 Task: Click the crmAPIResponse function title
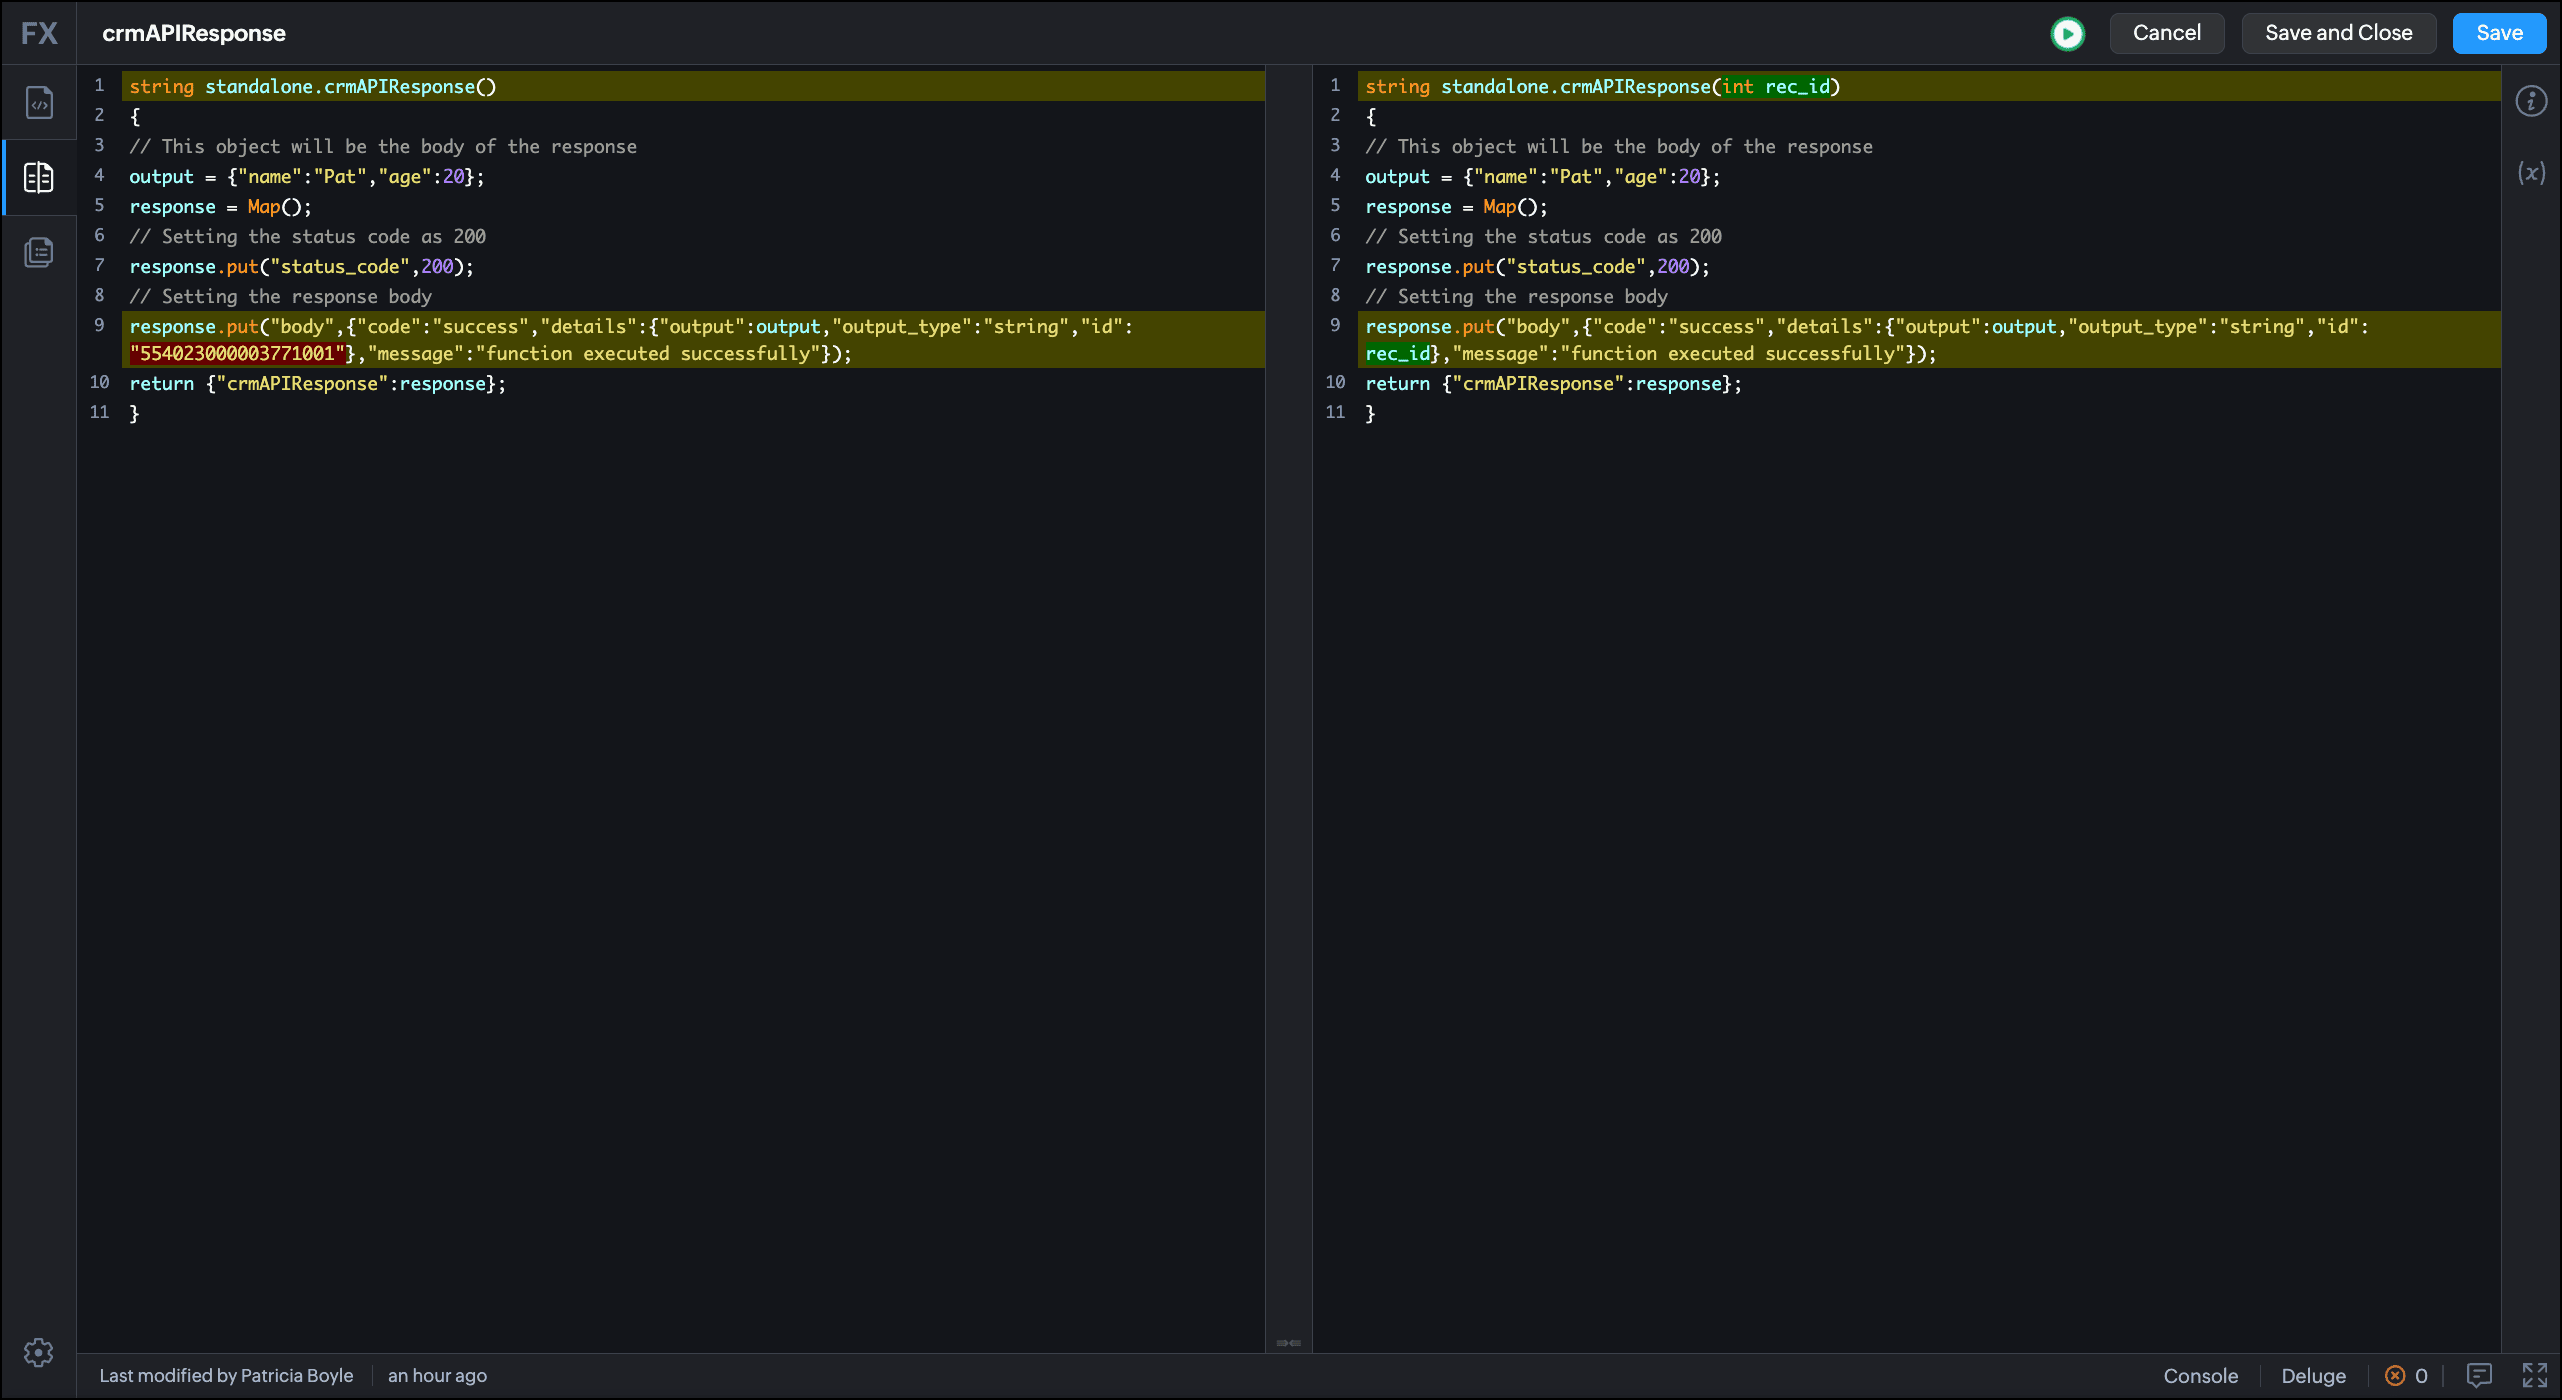tap(194, 34)
